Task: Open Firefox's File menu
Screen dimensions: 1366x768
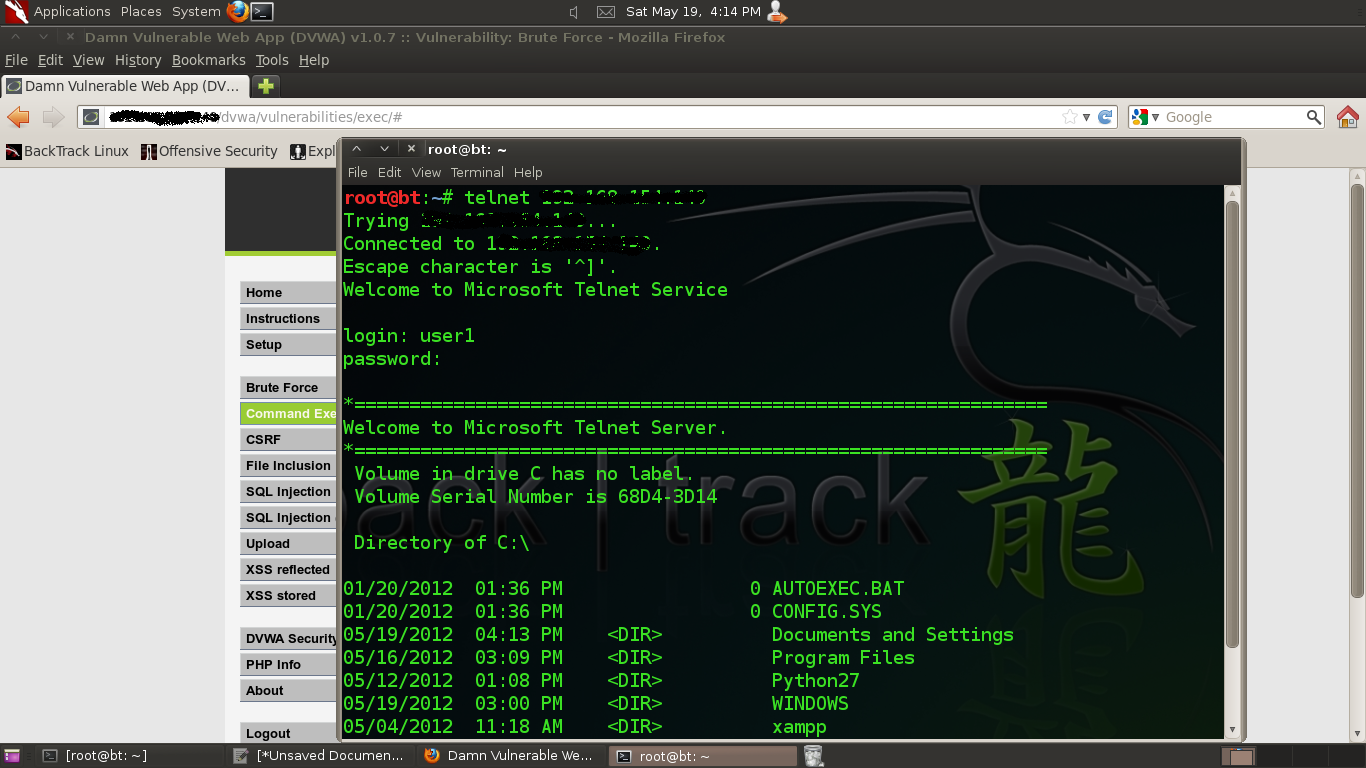Action: pyautogui.click(x=16, y=60)
